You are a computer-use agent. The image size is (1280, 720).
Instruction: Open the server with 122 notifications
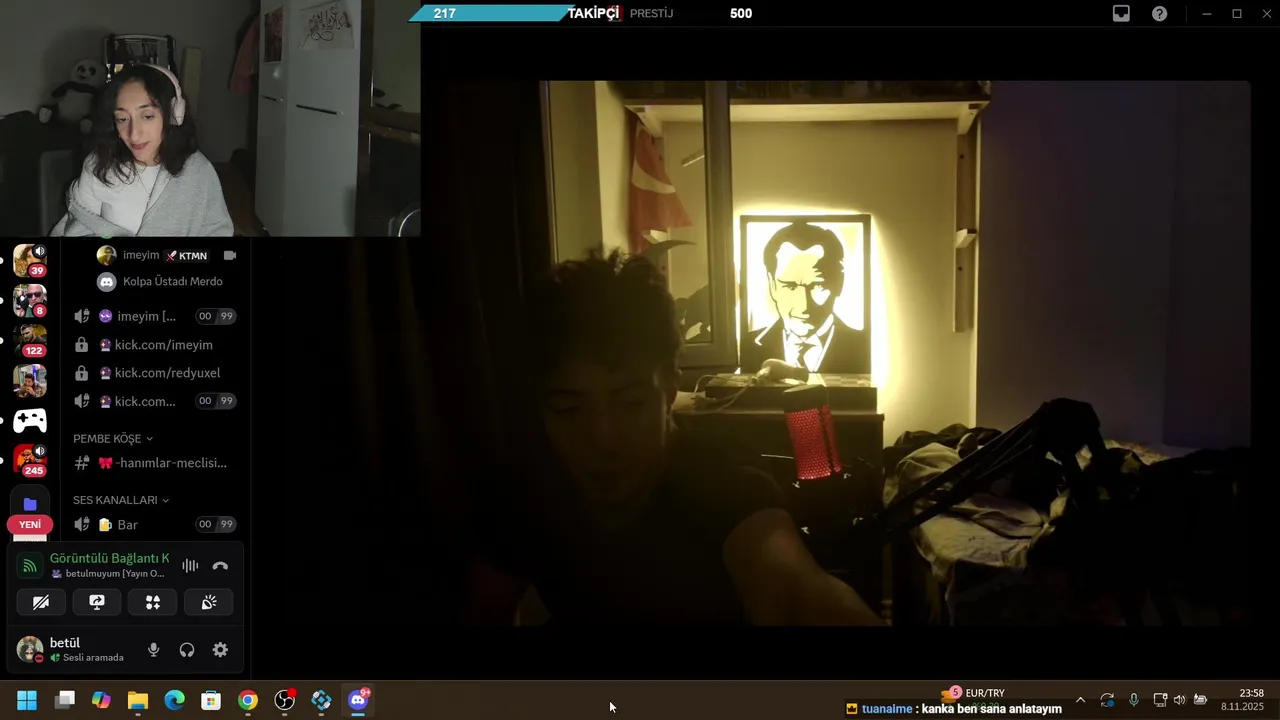[29, 340]
